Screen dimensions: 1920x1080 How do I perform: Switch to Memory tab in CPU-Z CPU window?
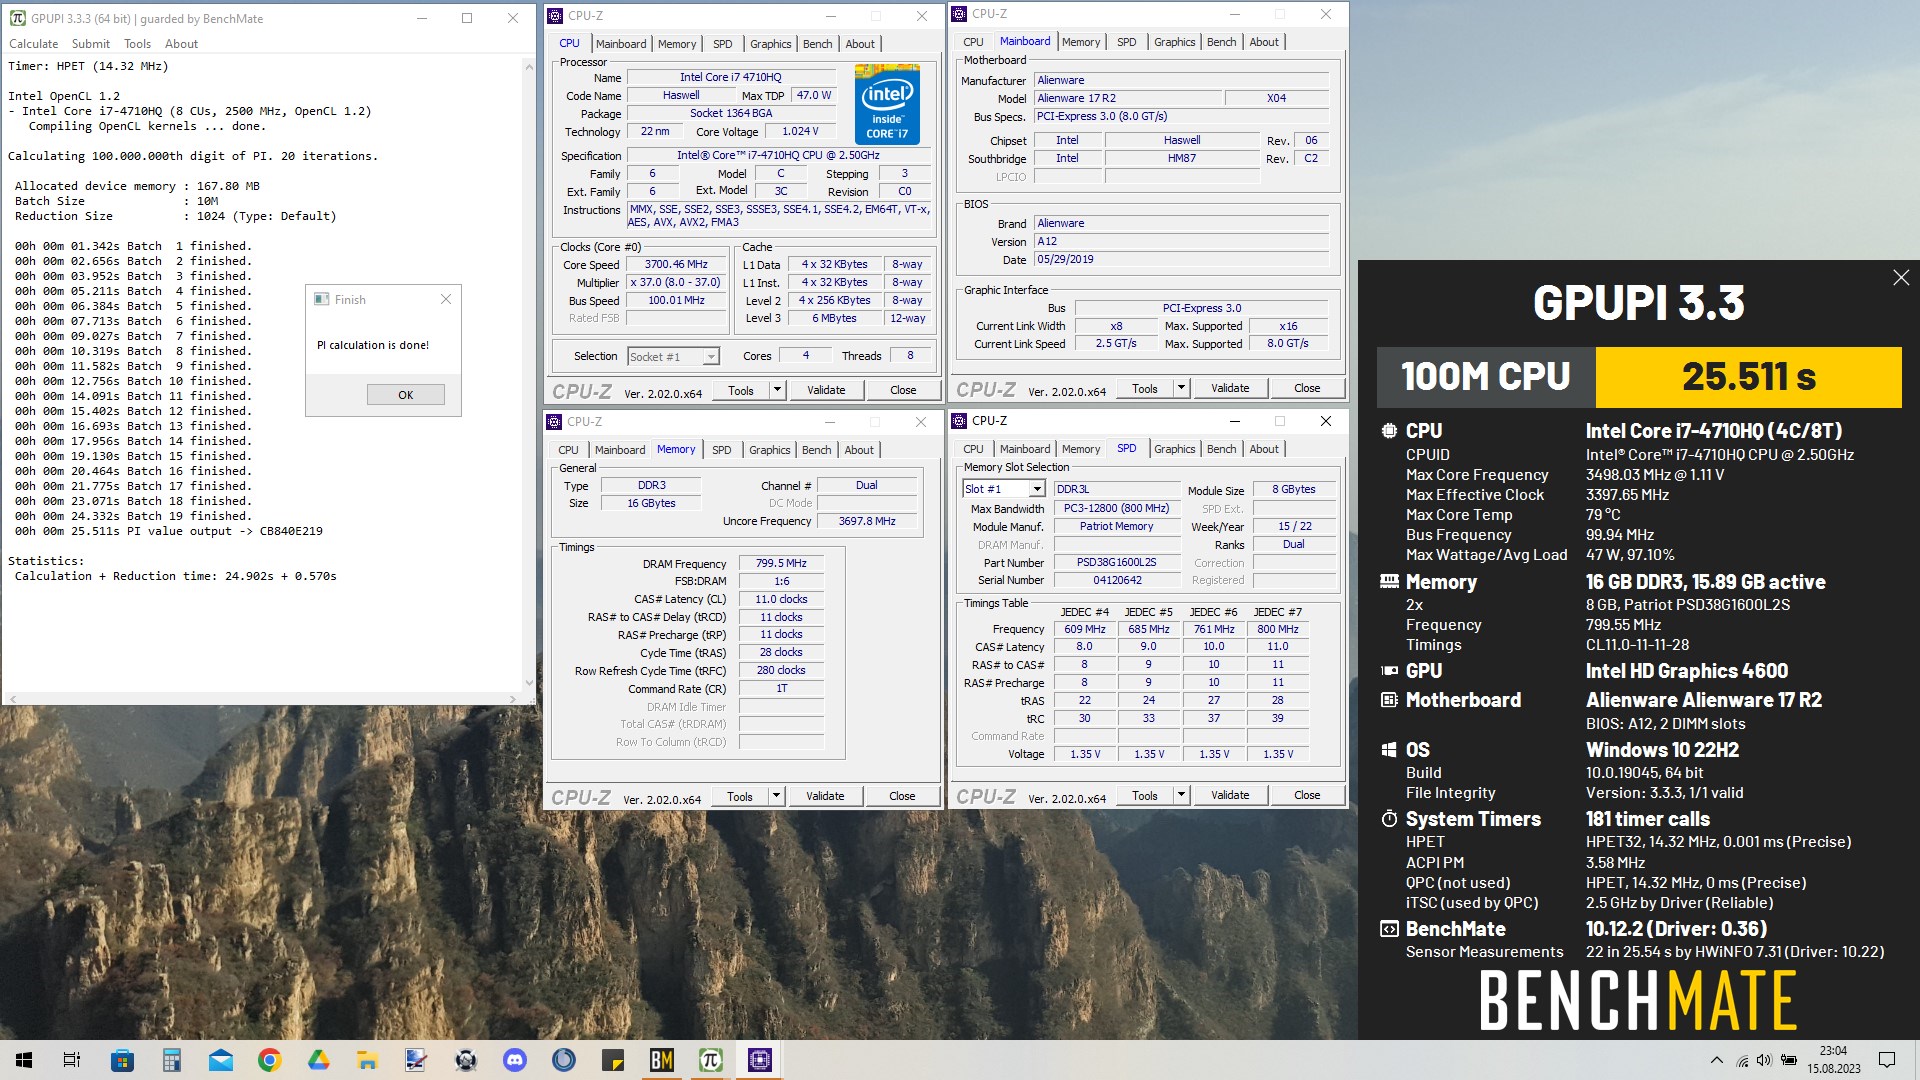point(677,44)
